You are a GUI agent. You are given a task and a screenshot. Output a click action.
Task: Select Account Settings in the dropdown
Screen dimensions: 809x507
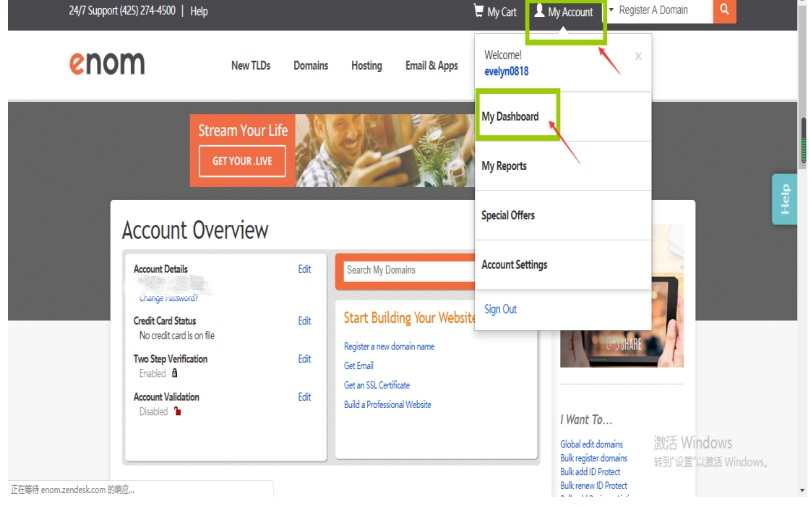[x=514, y=265]
